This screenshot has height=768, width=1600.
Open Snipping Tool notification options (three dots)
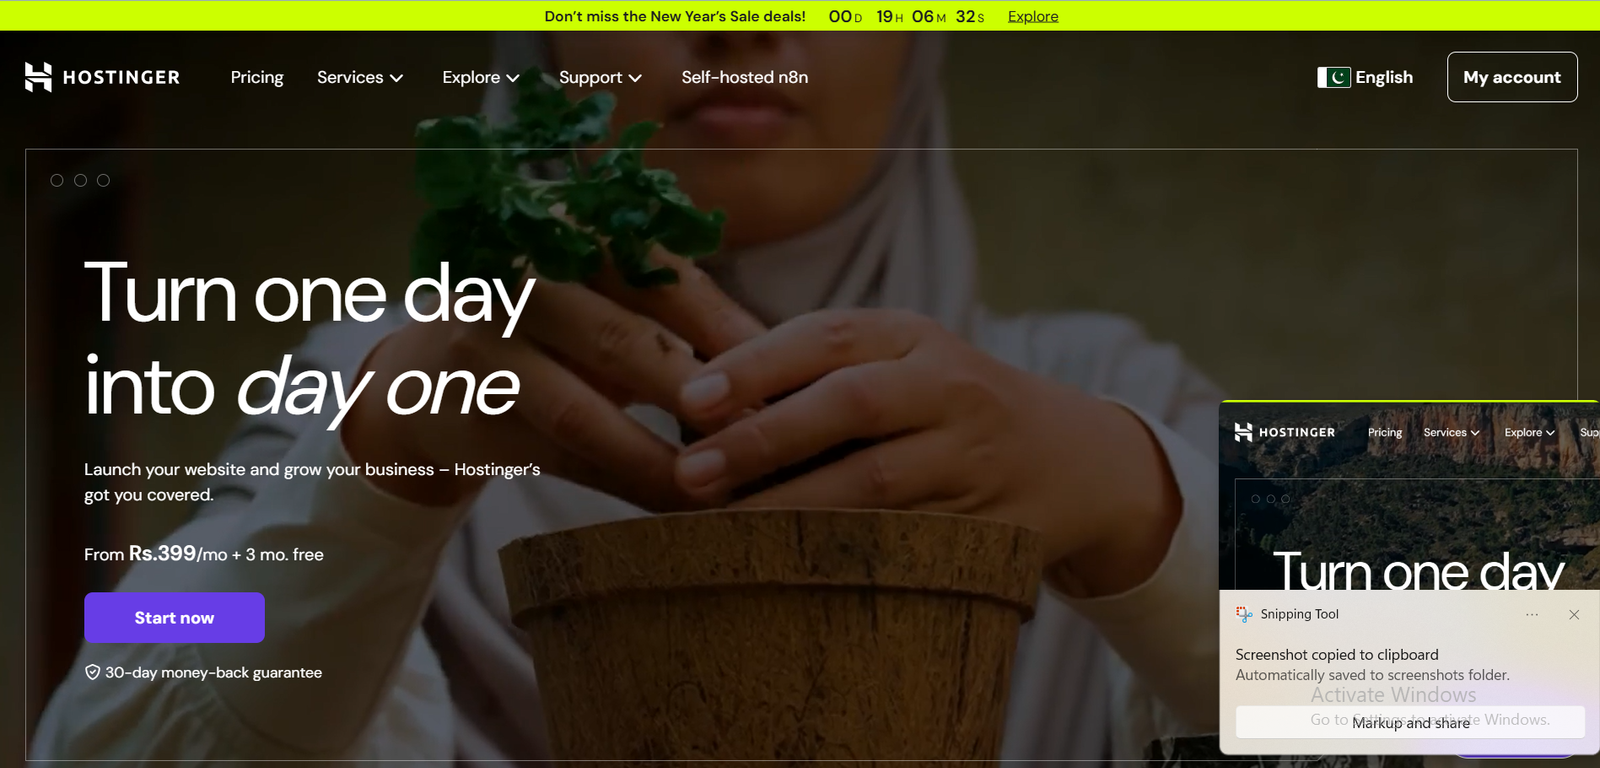(1532, 614)
